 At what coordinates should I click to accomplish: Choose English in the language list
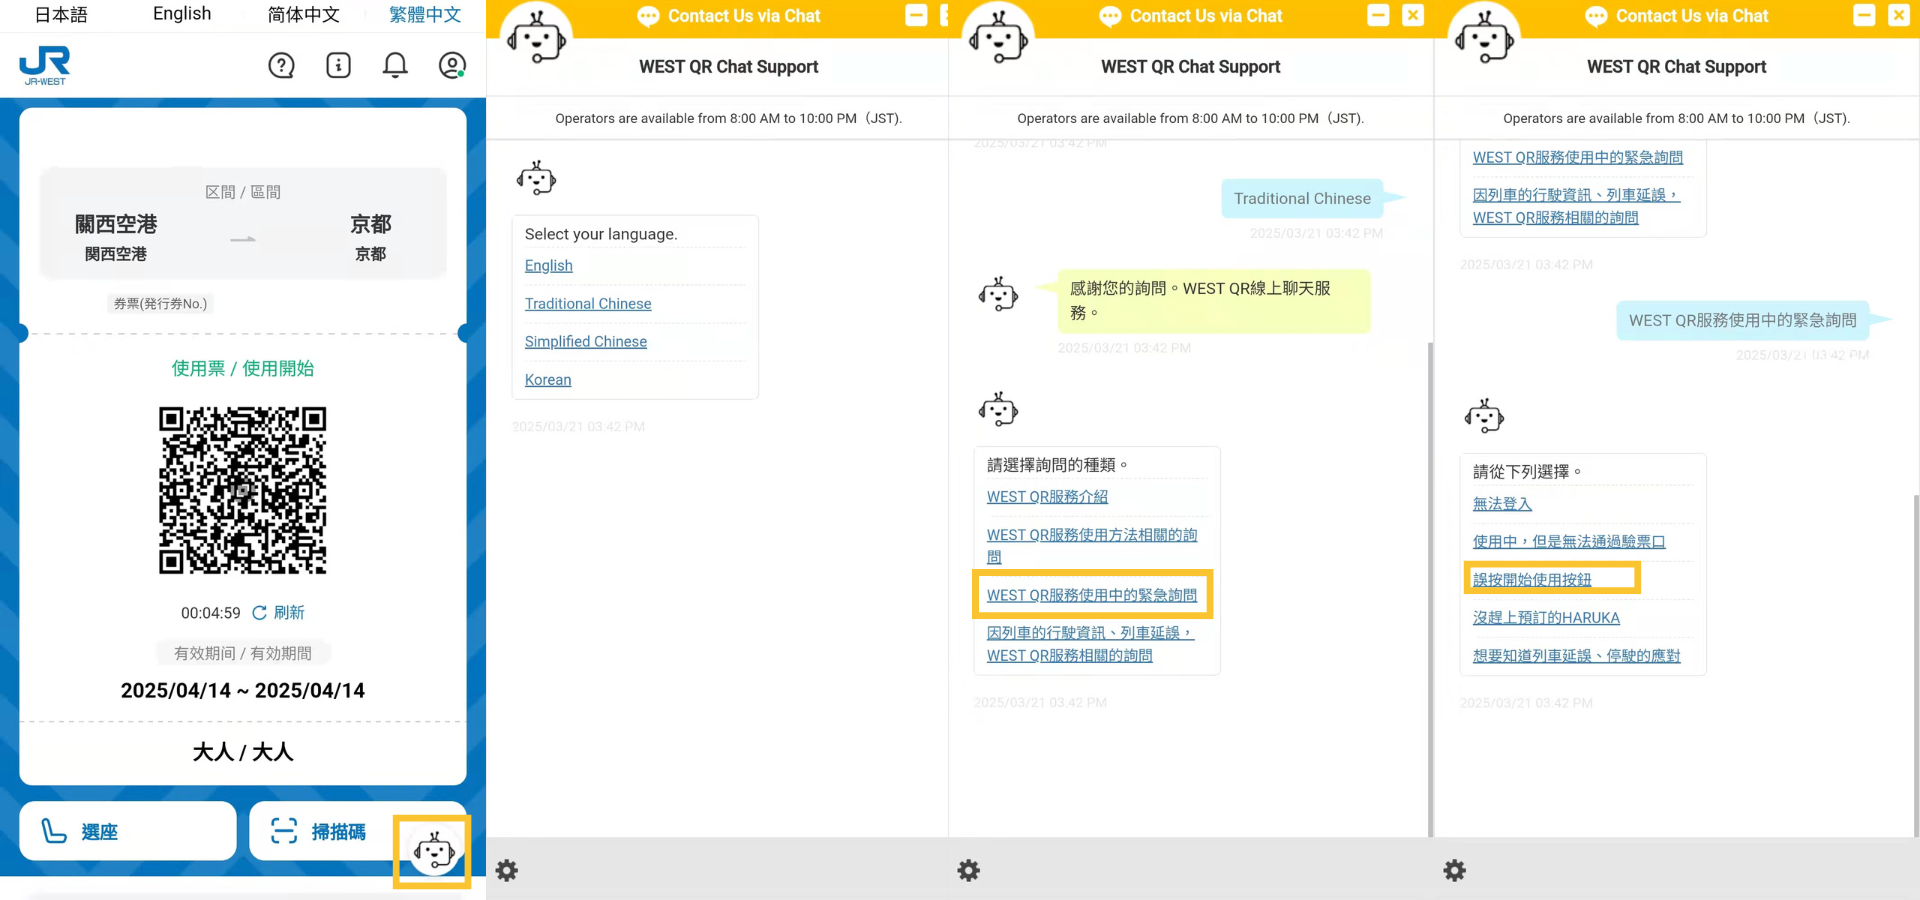point(549,265)
